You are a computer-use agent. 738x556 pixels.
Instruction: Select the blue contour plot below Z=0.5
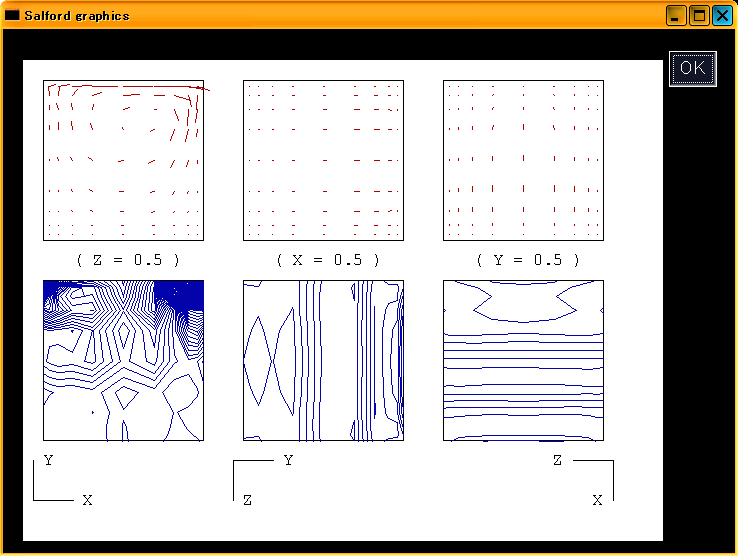(x=123, y=361)
